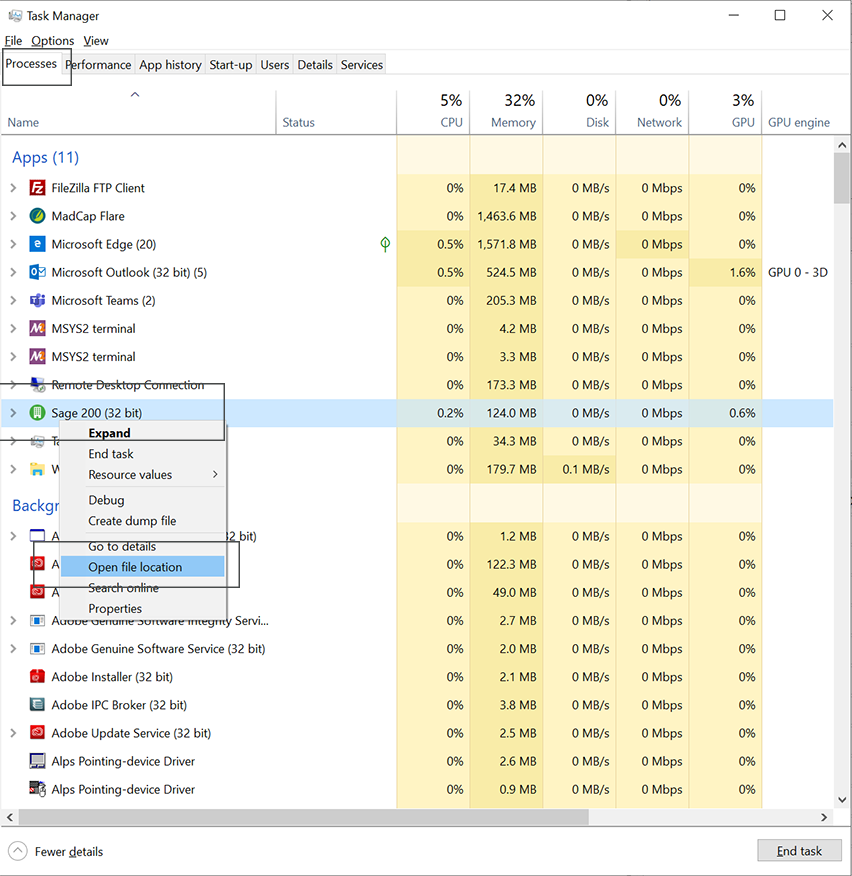
Task: Select the Microsoft Outlook icon
Action: click(x=37, y=272)
